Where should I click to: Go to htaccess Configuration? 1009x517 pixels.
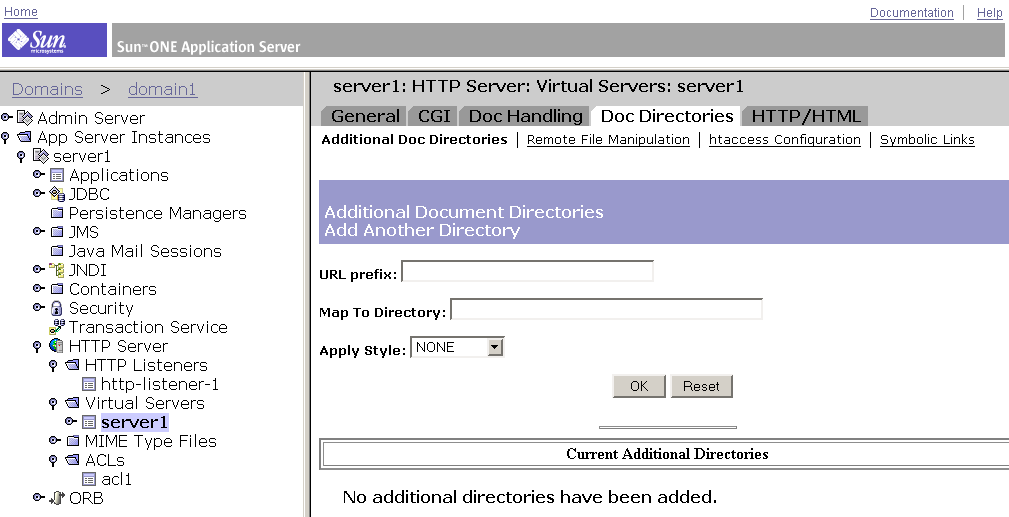(784, 140)
